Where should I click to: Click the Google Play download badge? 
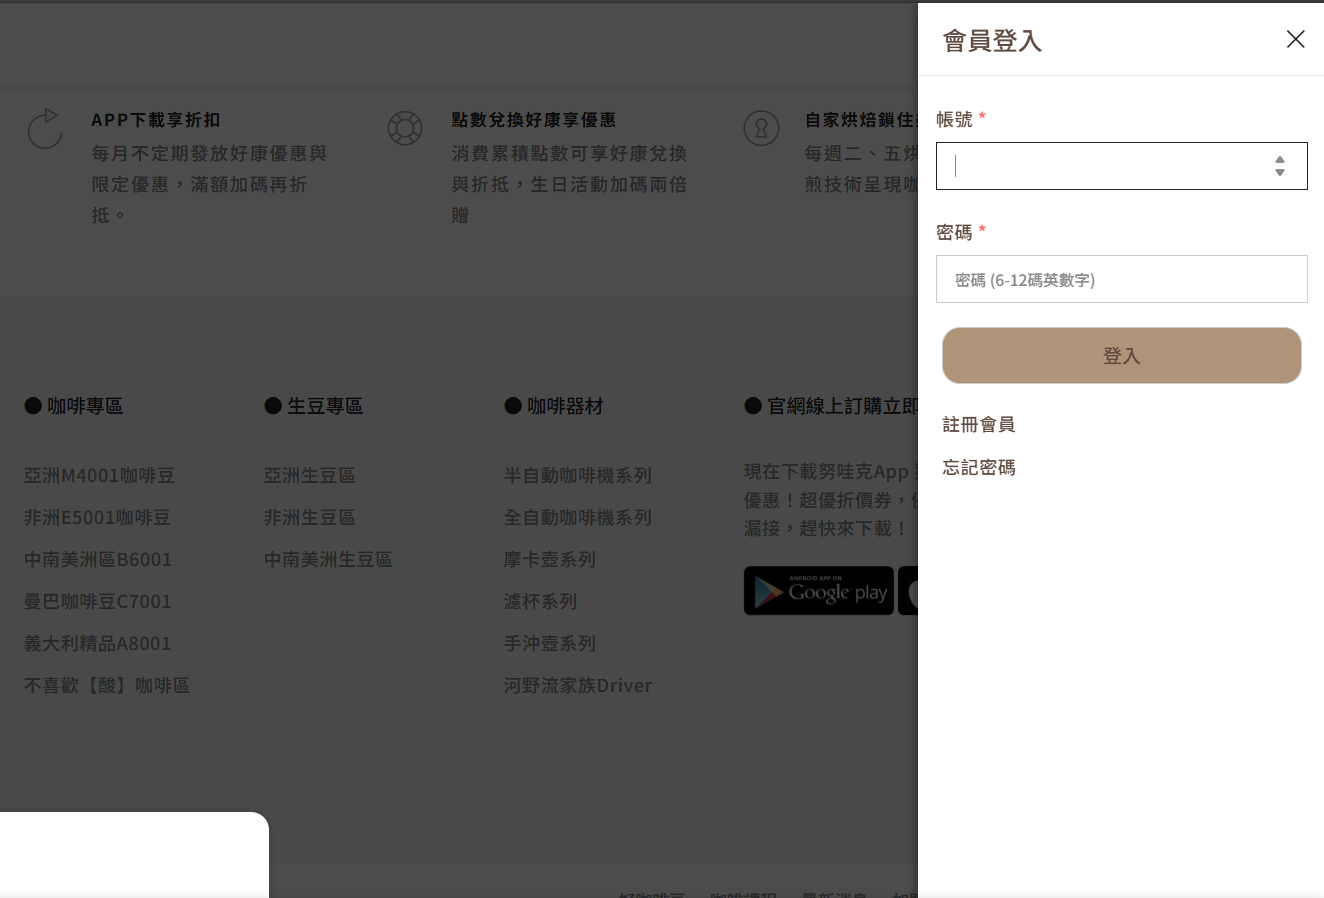[x=819, y=590]
